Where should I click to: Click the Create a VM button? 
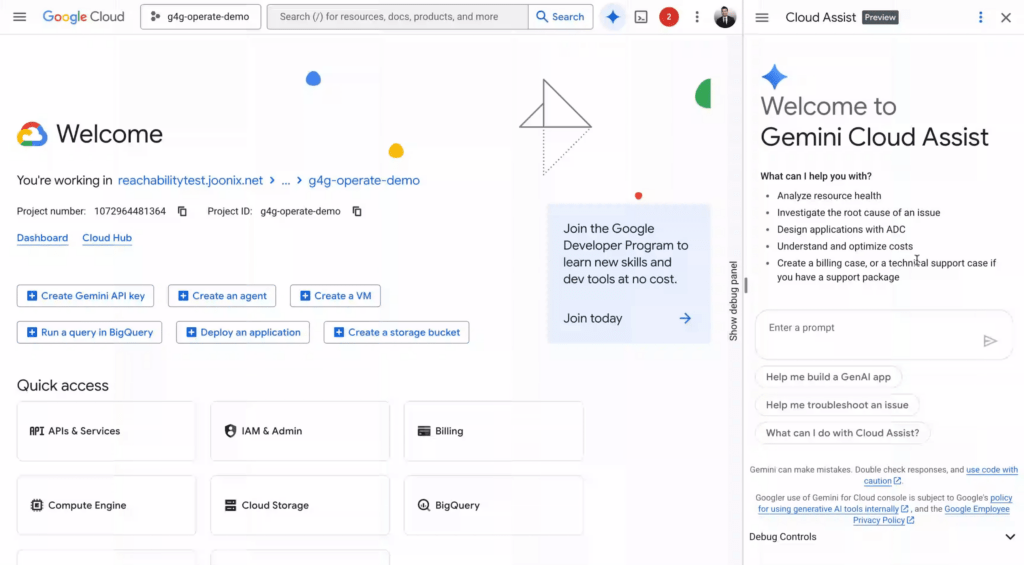click(335, 296)
